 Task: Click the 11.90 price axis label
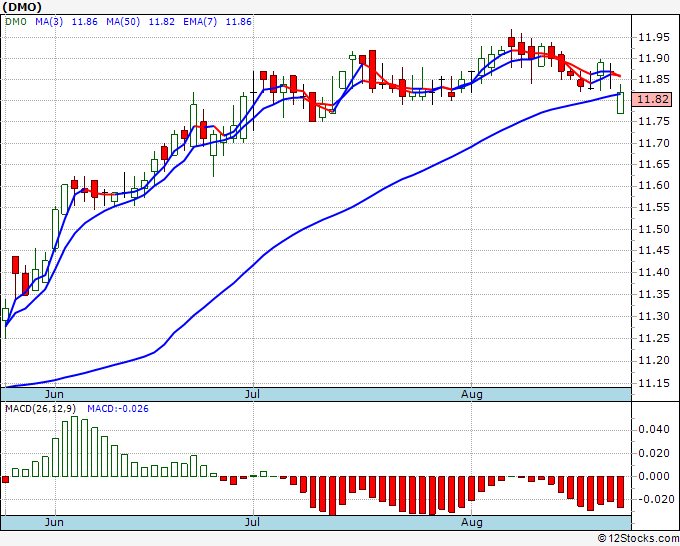(x=654, y=59)
